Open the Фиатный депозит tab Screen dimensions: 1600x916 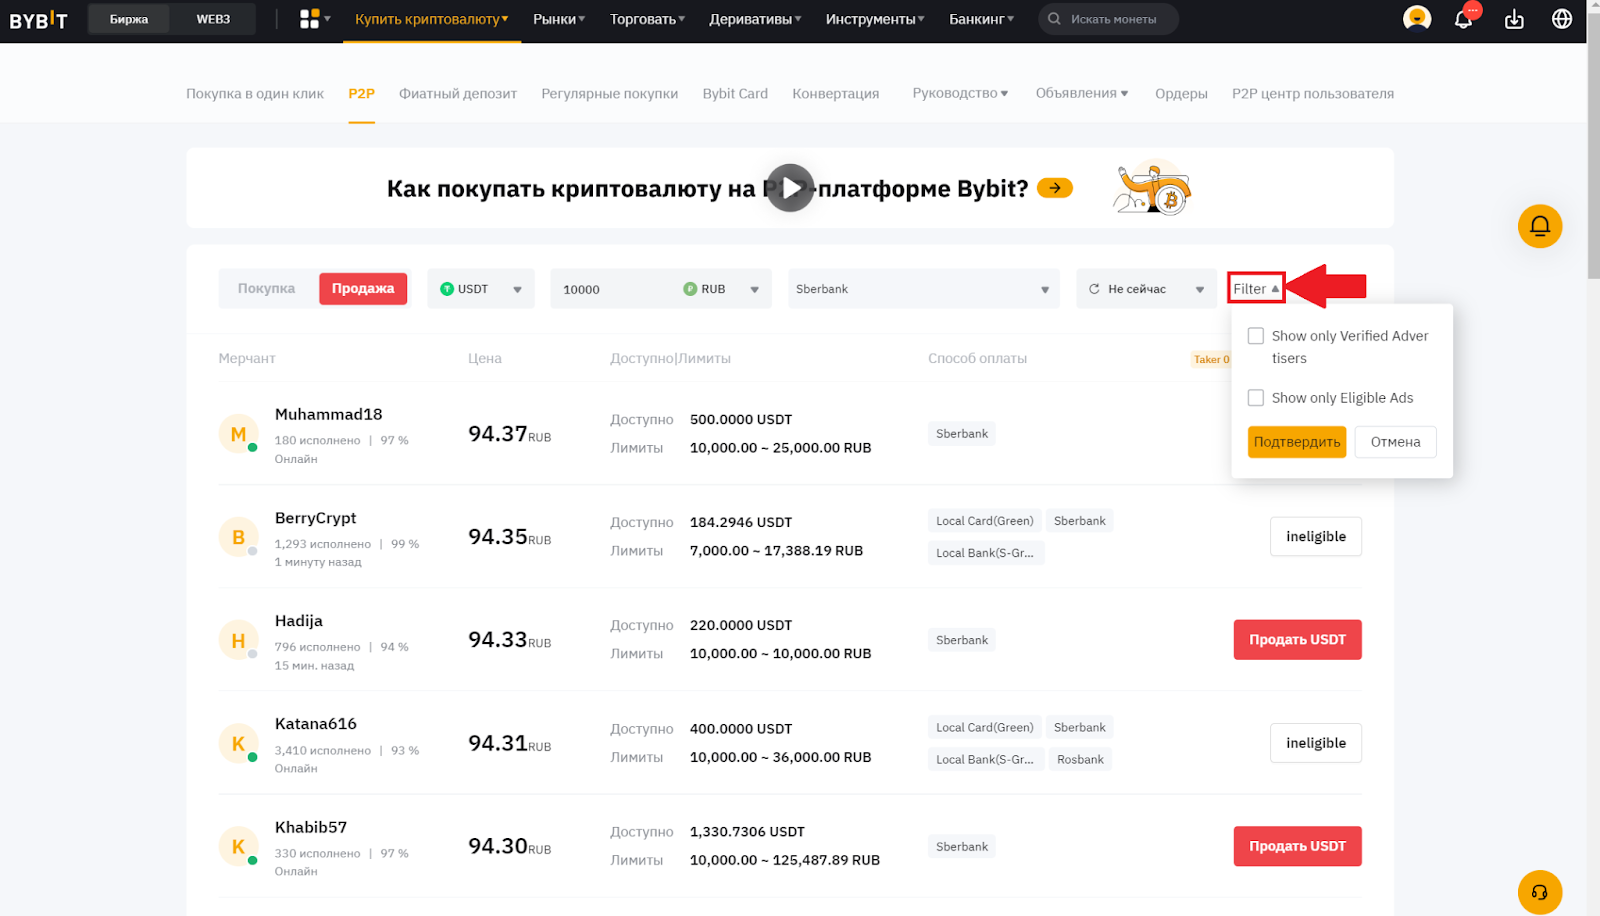click(x=458, y=93)
